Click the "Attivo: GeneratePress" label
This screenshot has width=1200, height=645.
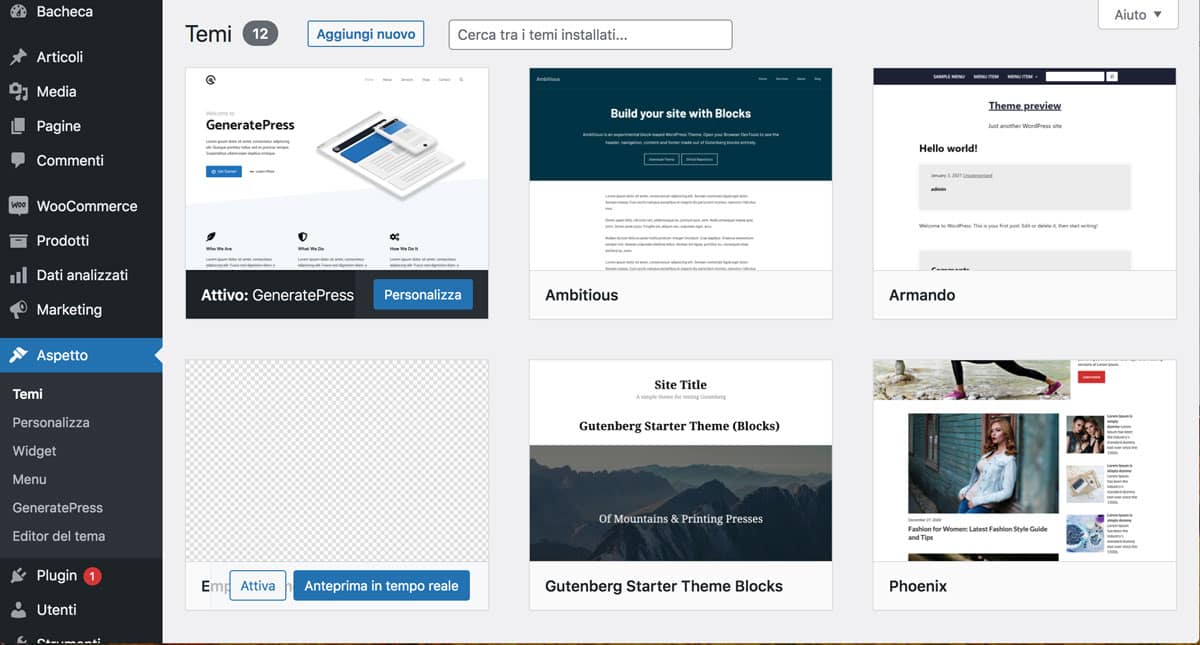277,295
